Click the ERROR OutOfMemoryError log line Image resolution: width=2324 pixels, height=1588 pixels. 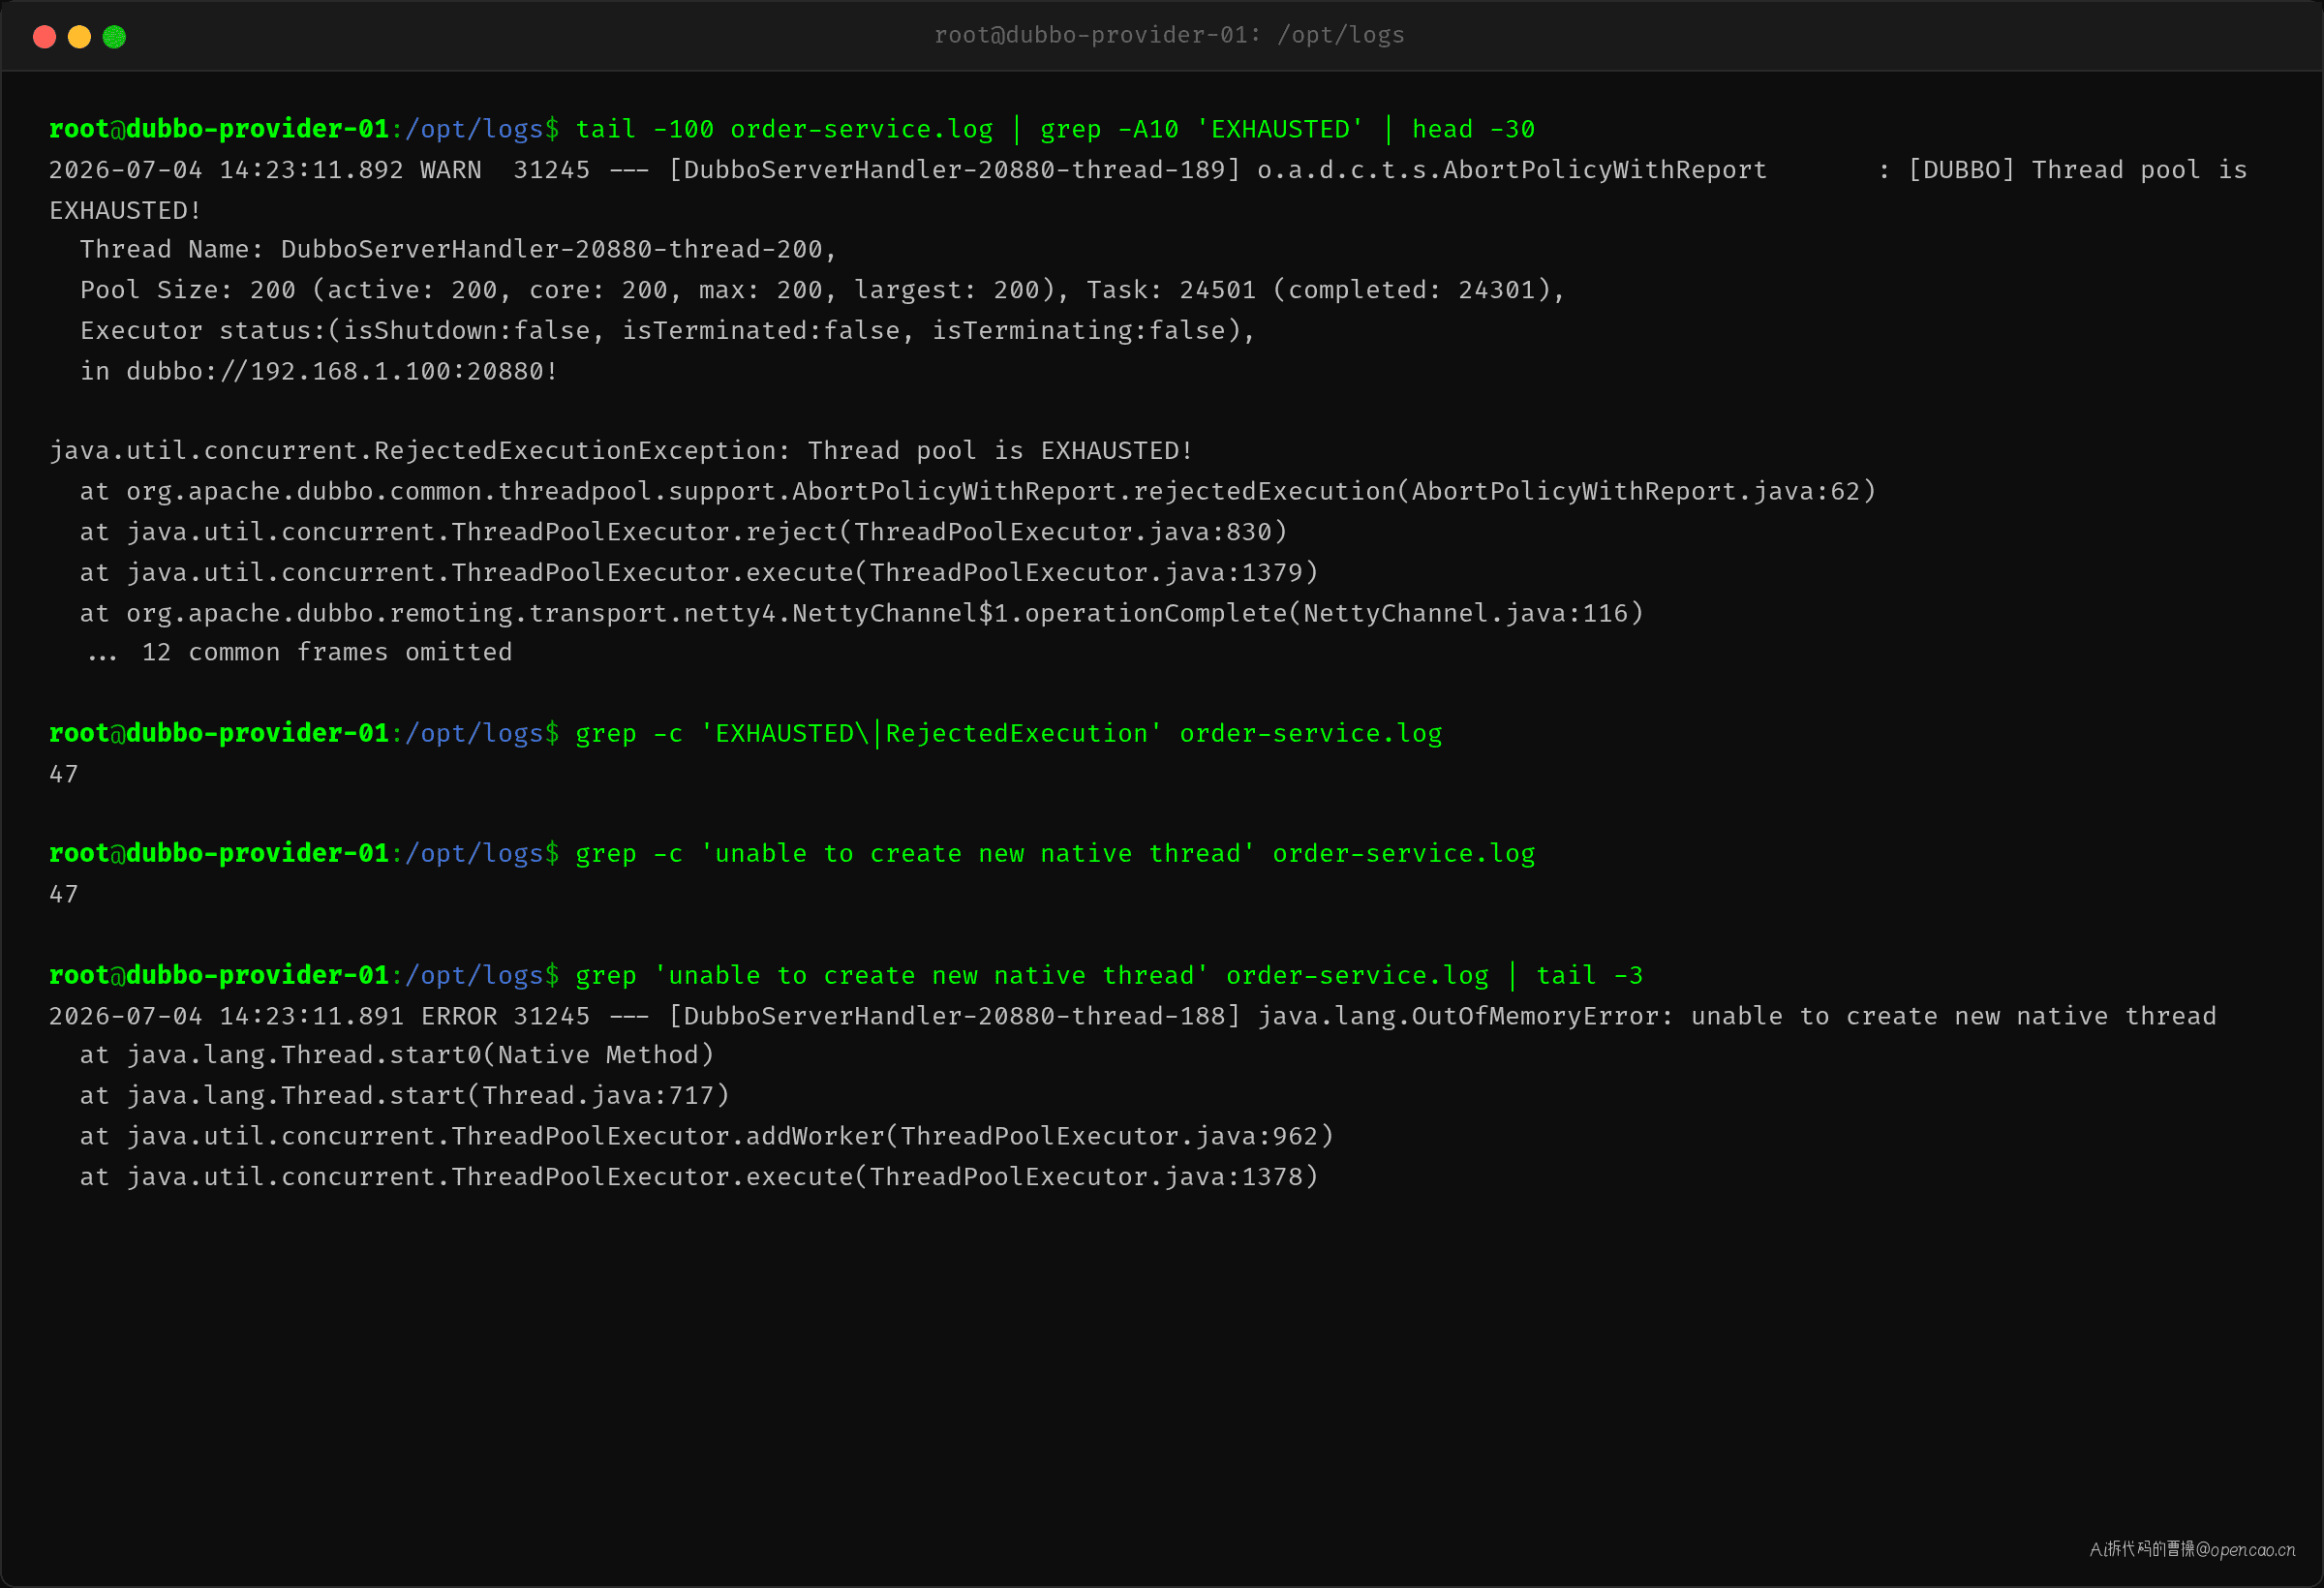tap(1133, 1017)
